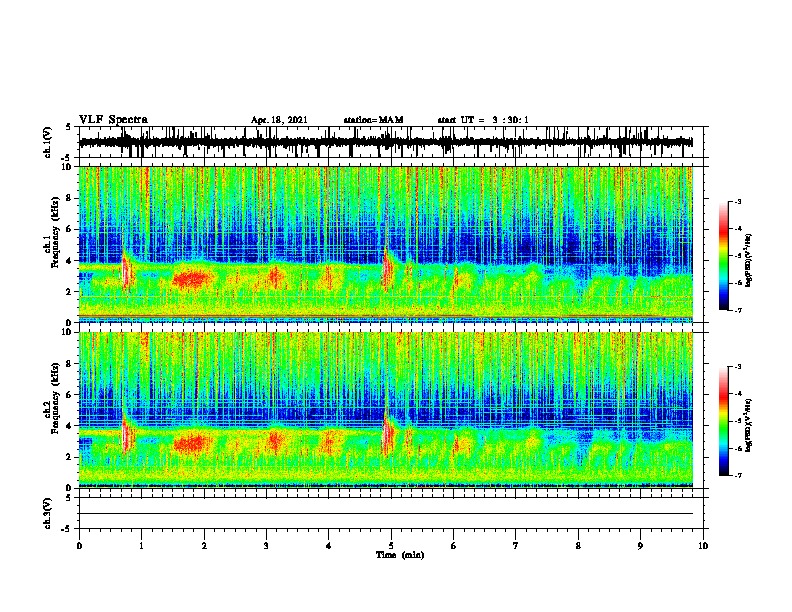792x612 pixels.
Task: Click the time axis tick label "9"
Action: pyautogui.click(x=640, y=546)
